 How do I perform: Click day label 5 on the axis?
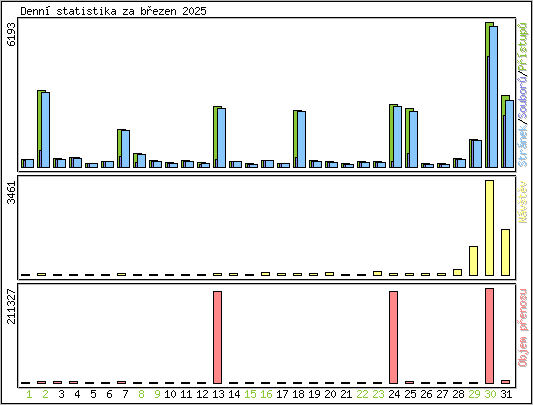93,394
